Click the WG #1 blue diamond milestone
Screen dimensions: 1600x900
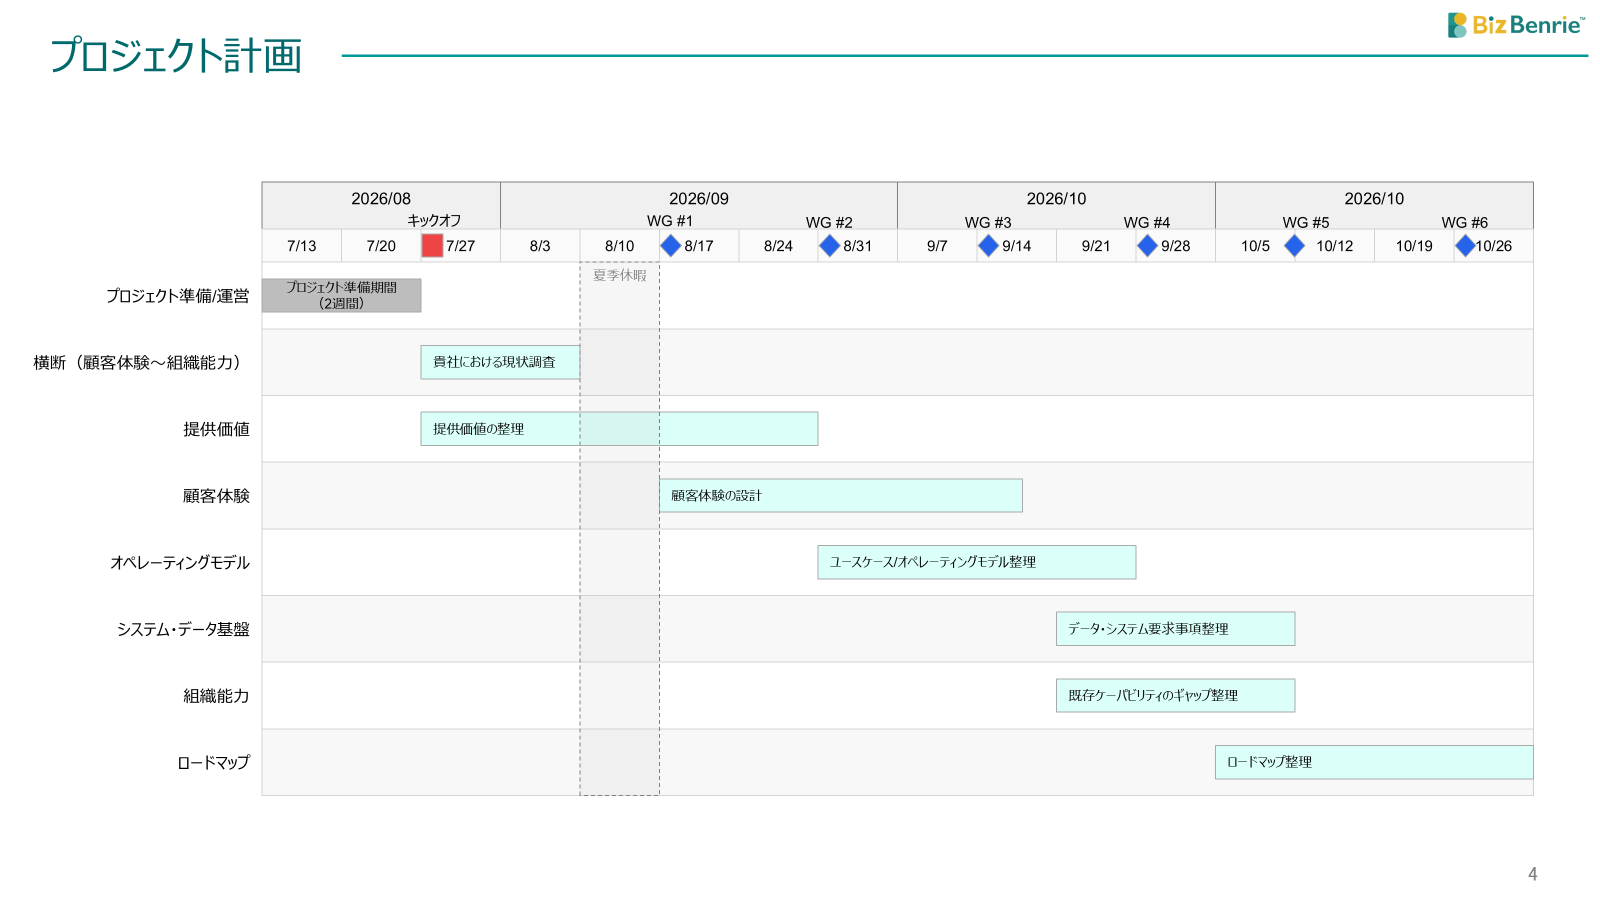point(670,245)
